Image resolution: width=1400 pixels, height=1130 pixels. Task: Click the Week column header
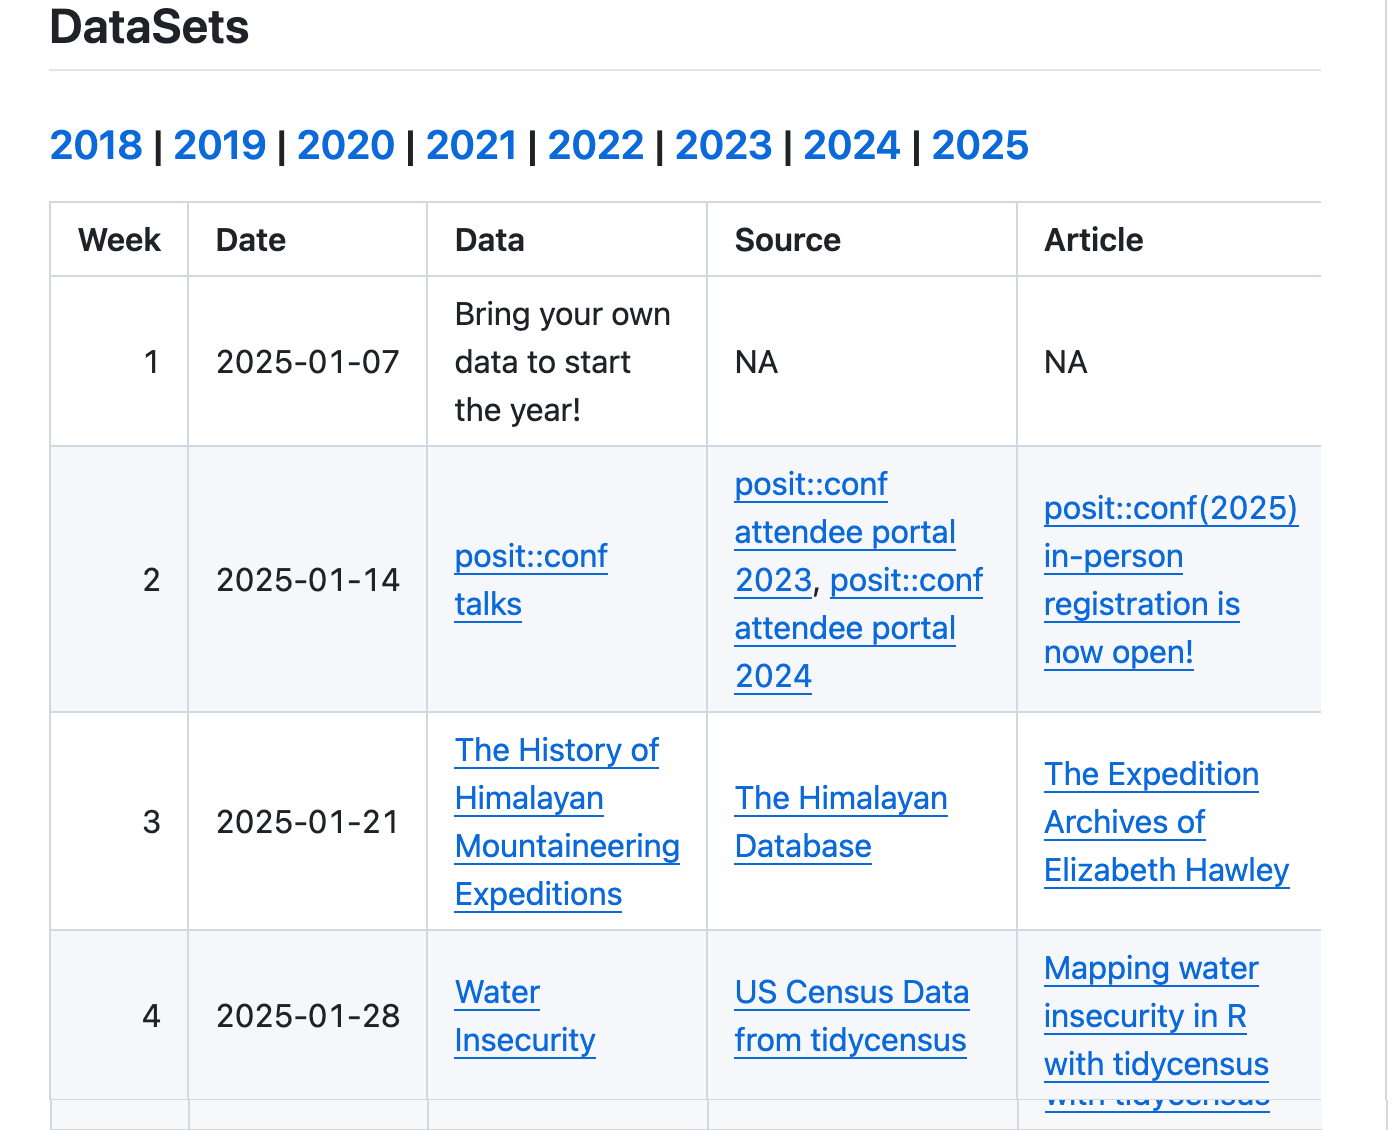pos(119,240)
